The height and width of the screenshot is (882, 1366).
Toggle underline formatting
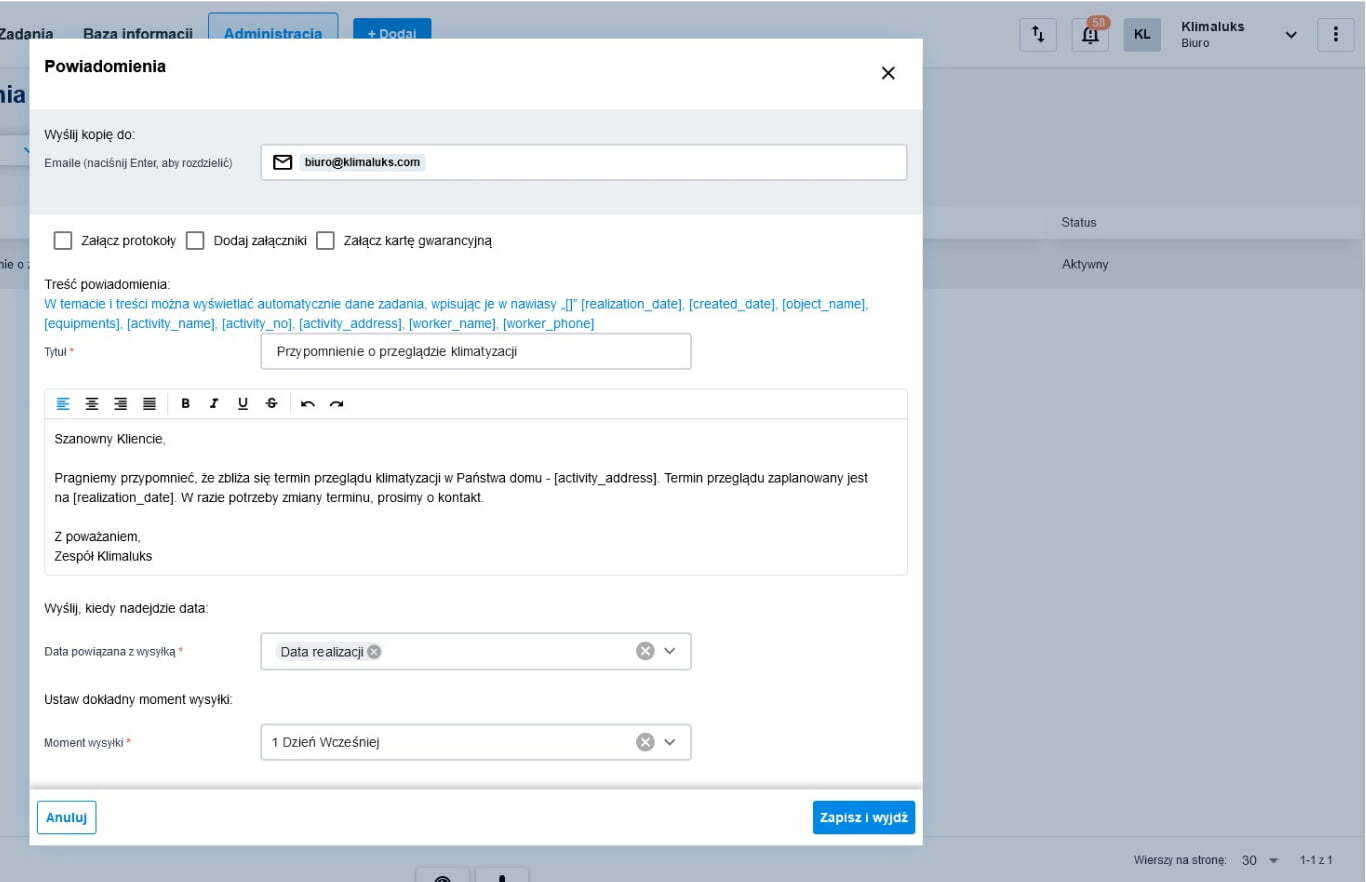(x=243, y=404)
